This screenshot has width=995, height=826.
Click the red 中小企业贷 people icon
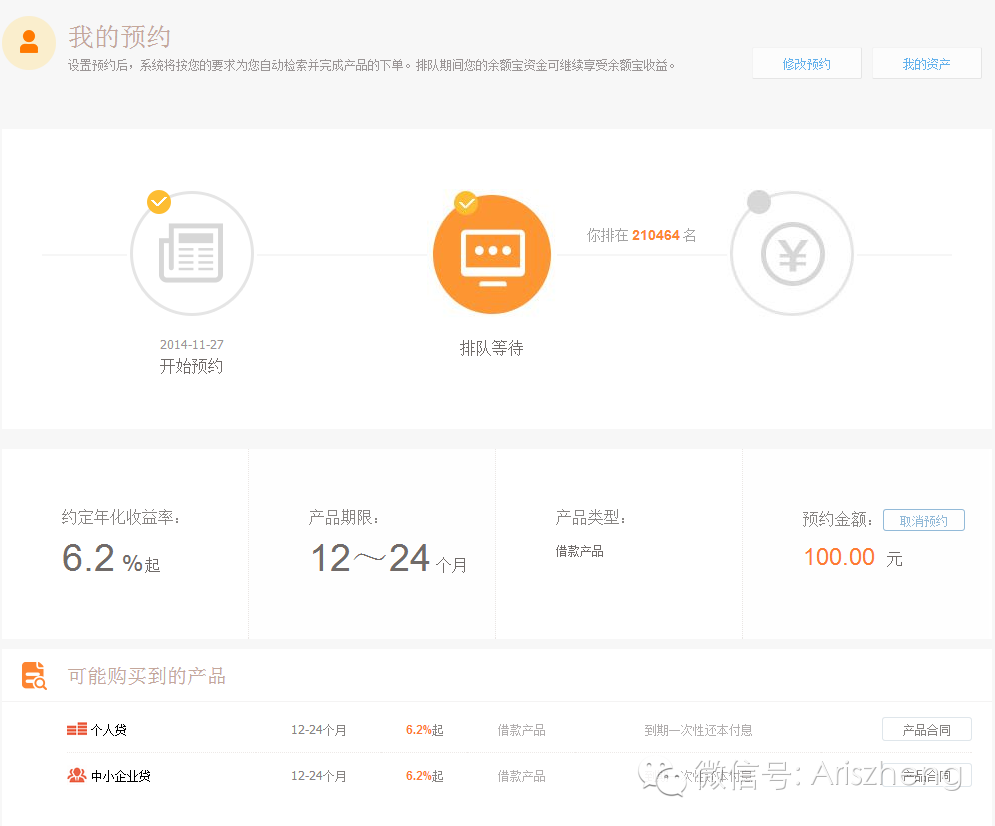[77, 775]
